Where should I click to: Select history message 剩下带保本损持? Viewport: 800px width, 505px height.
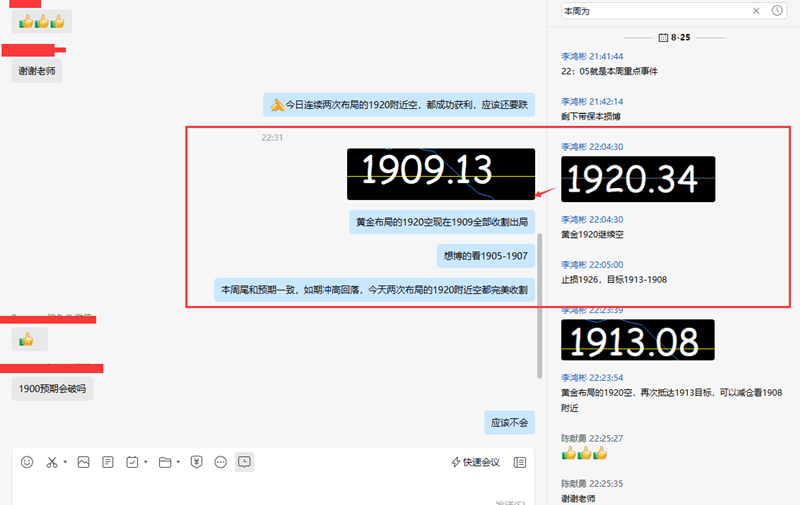click(x=591, y=116)
